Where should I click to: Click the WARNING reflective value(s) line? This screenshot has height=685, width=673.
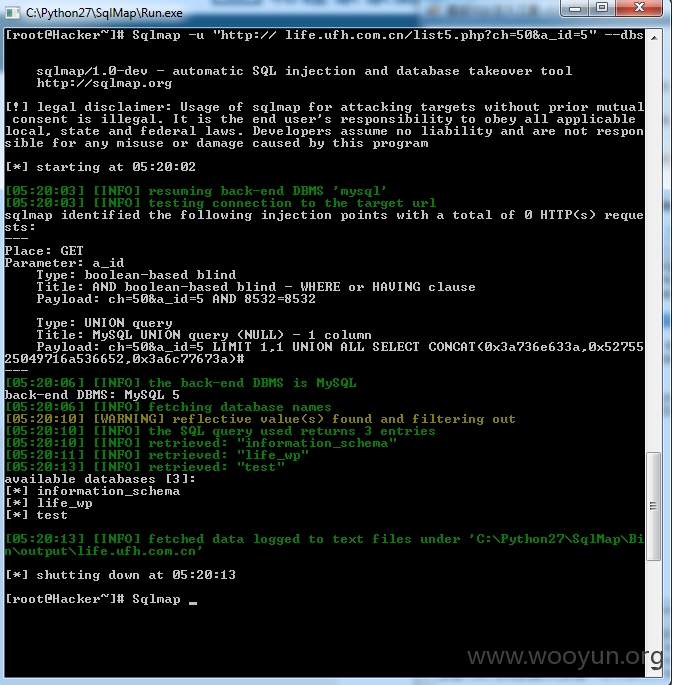click(x=260, y=419)
